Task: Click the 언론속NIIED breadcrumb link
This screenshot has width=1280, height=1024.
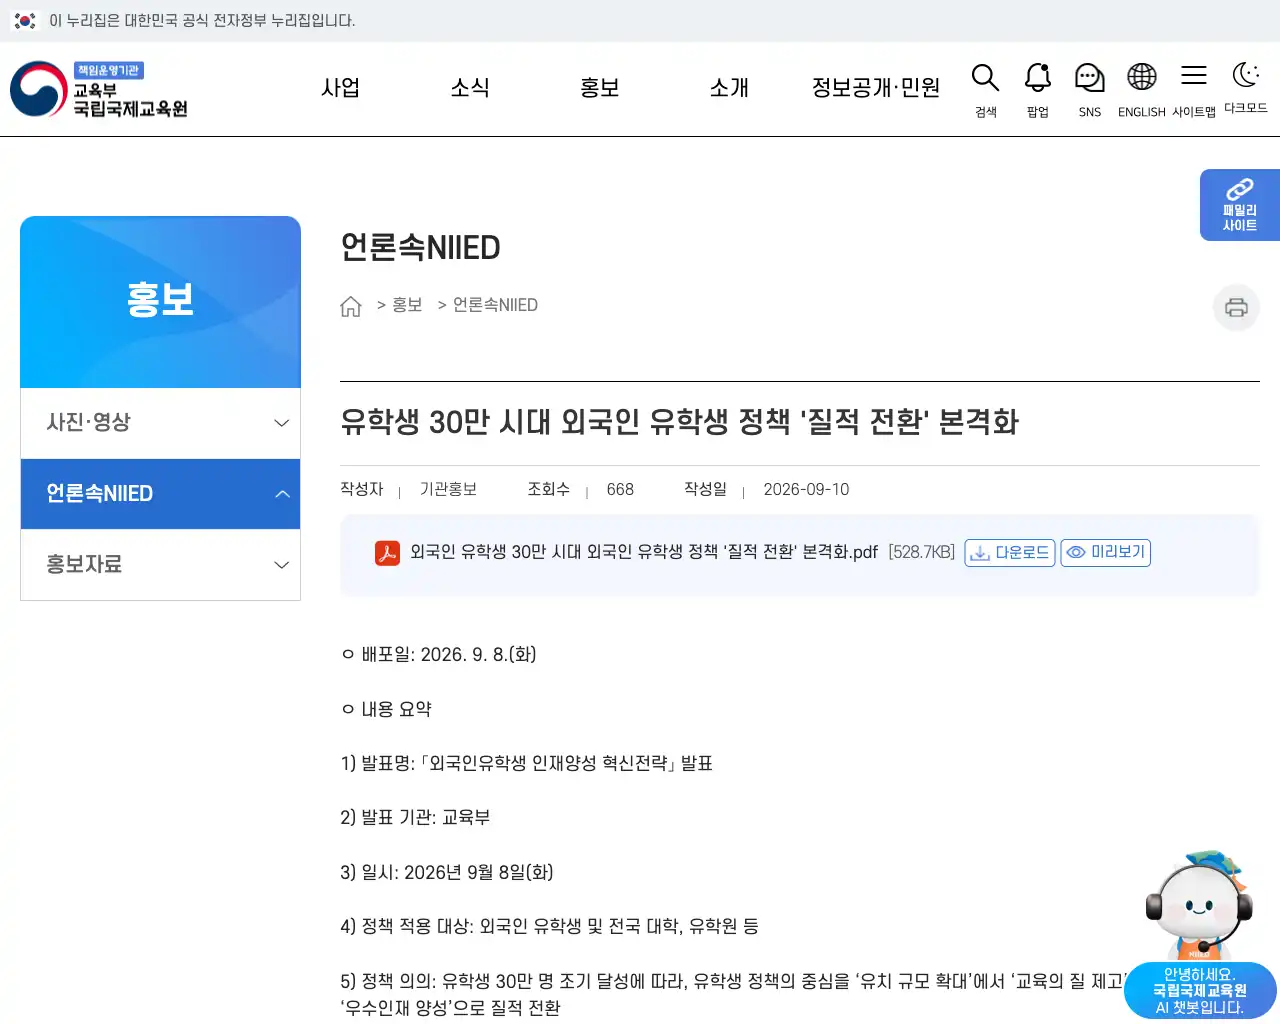Action: 495,305
